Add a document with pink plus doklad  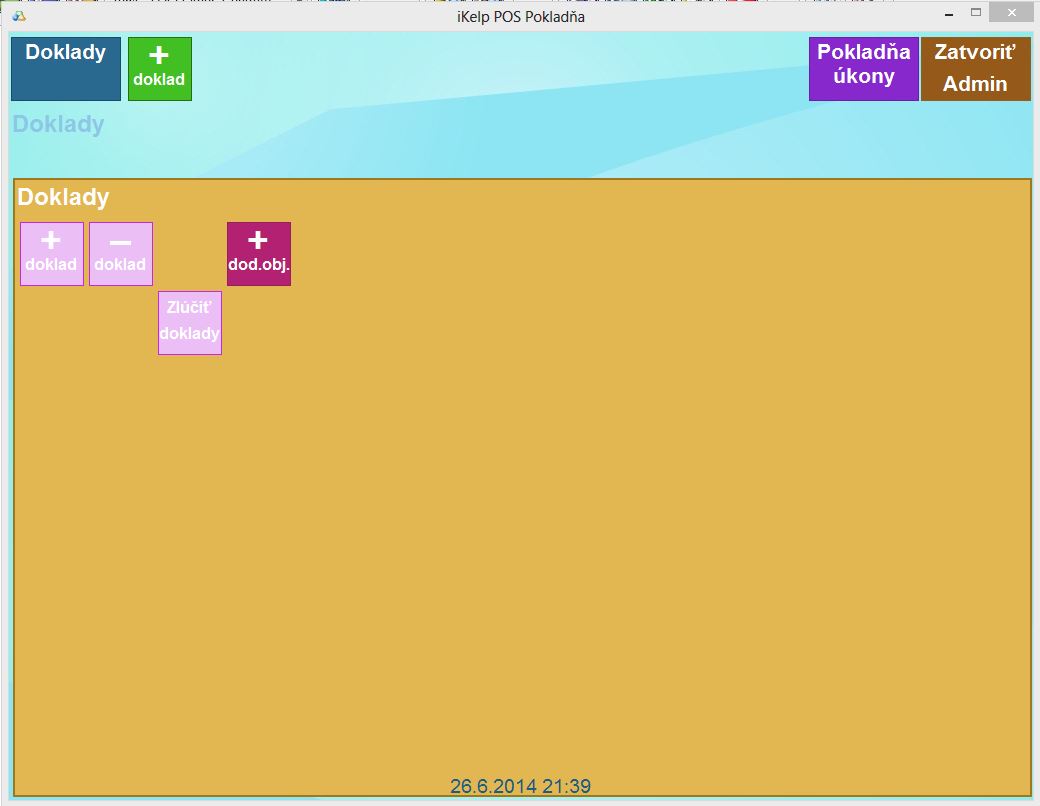point(52,254)
